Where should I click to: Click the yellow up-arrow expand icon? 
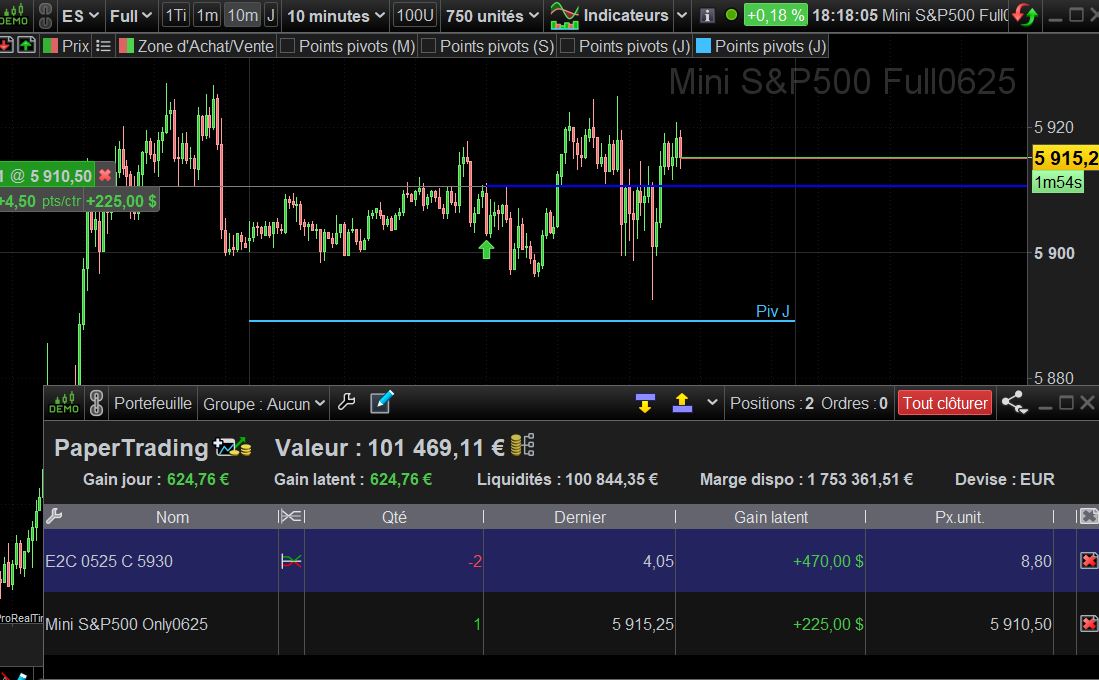(x=682, y=403)
